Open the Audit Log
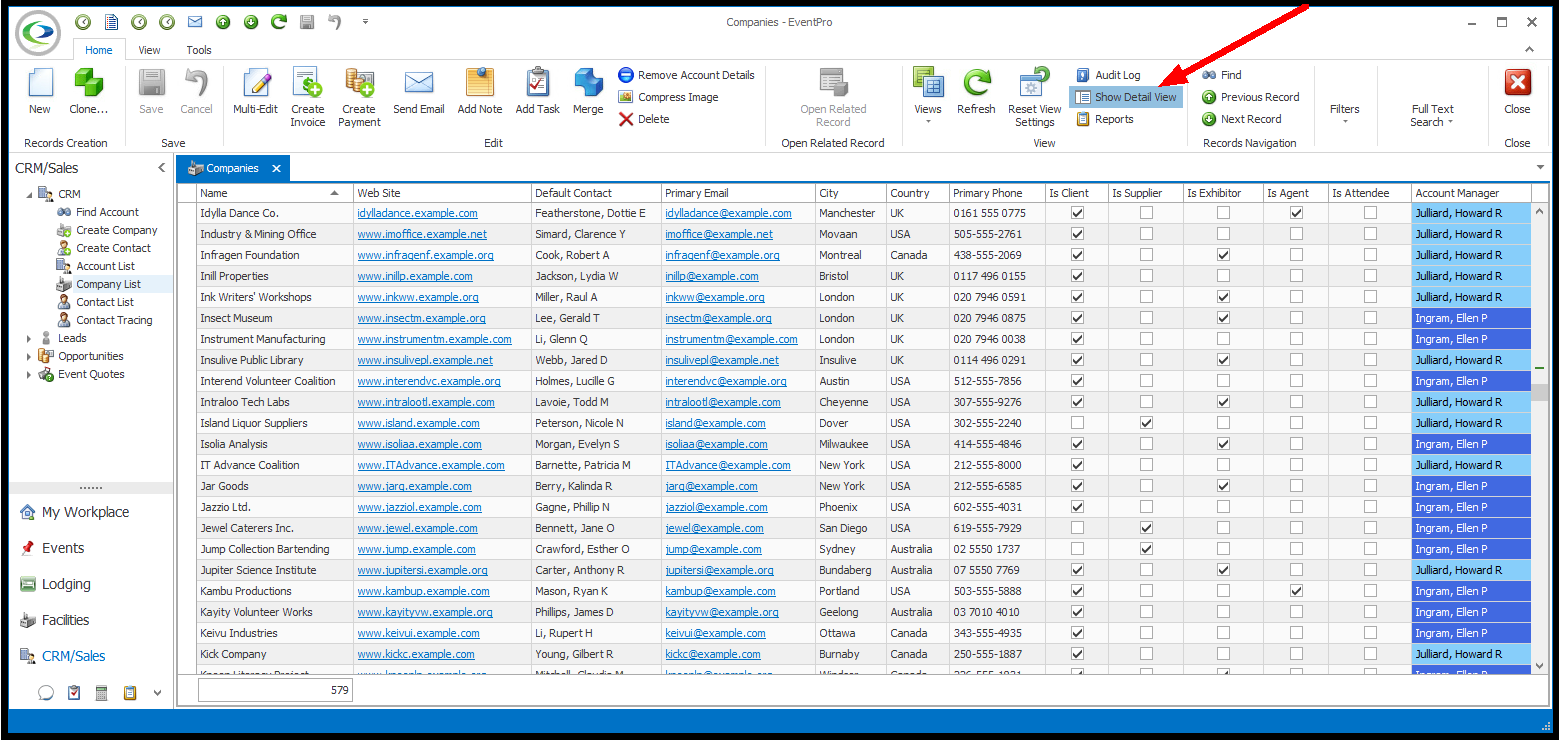 point(1108,75)
